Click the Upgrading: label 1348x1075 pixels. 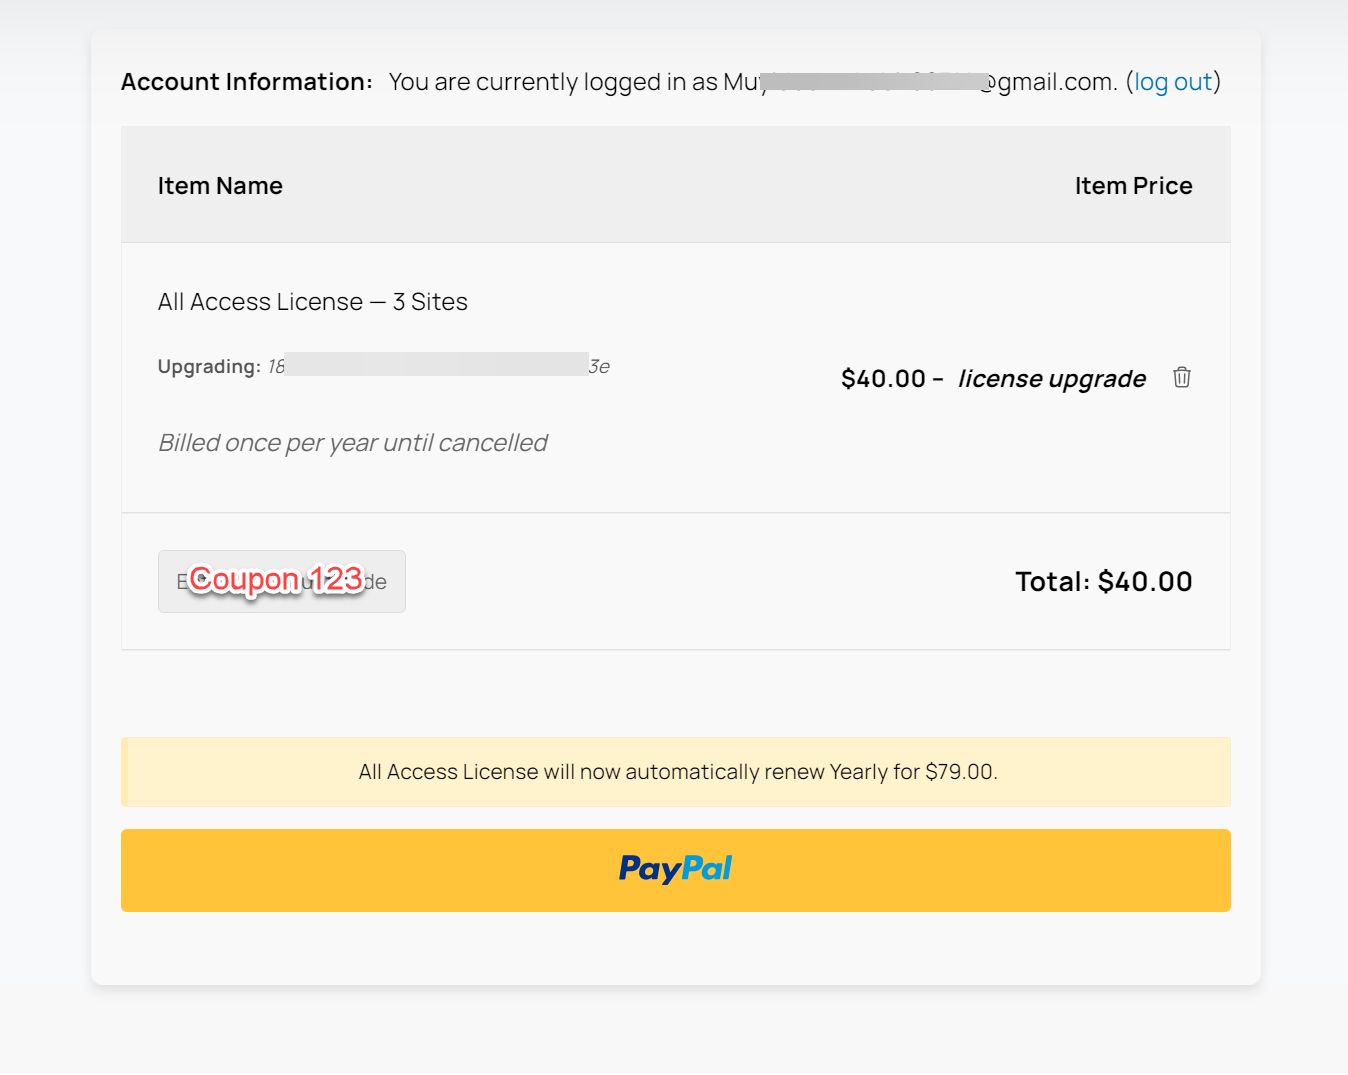click(x=209, y=367)
